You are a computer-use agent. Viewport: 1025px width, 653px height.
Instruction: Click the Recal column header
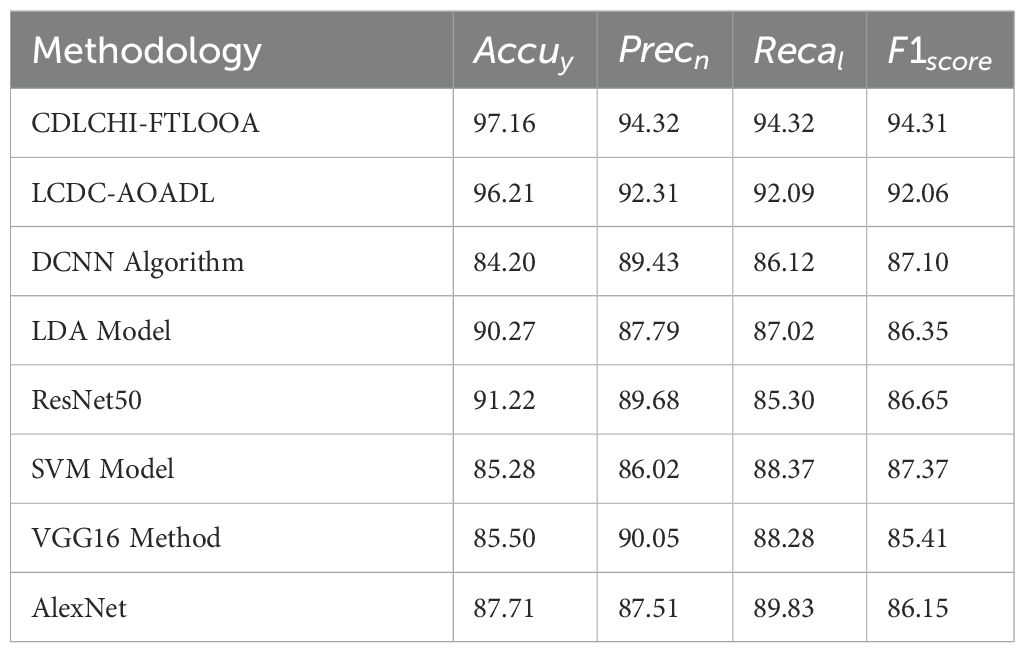798,52
